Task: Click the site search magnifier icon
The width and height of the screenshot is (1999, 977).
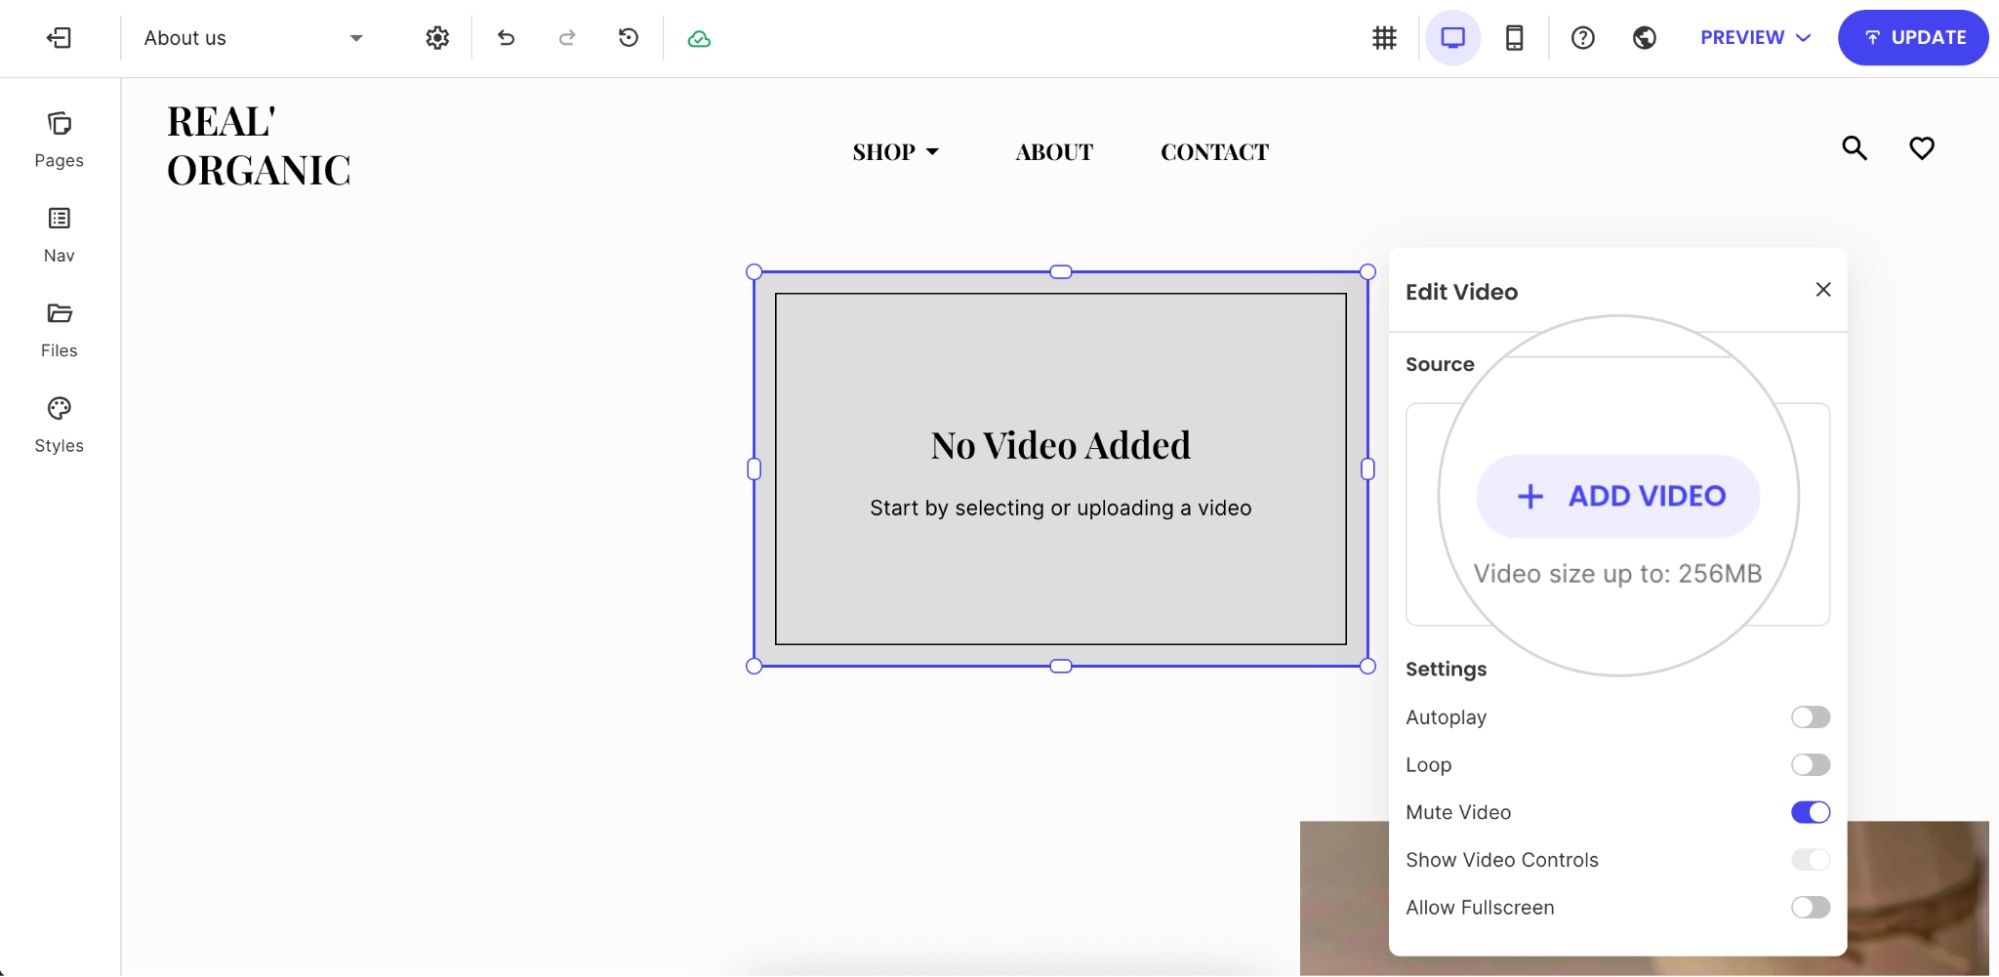Action: coord(1854,148)
